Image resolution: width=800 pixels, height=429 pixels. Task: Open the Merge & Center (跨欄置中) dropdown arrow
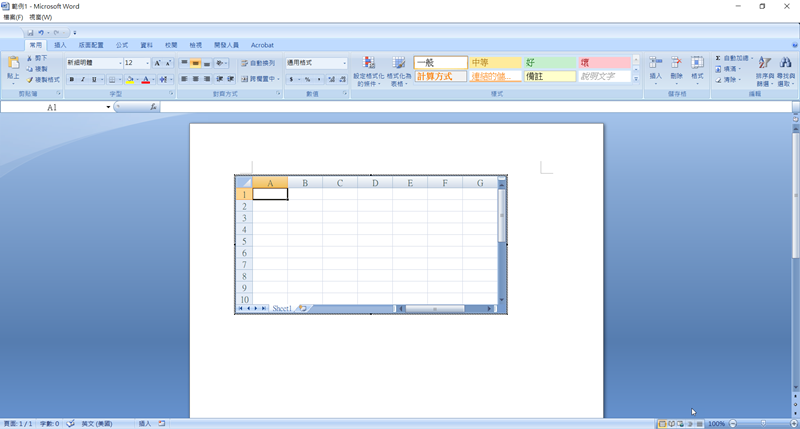coord(278,79)
